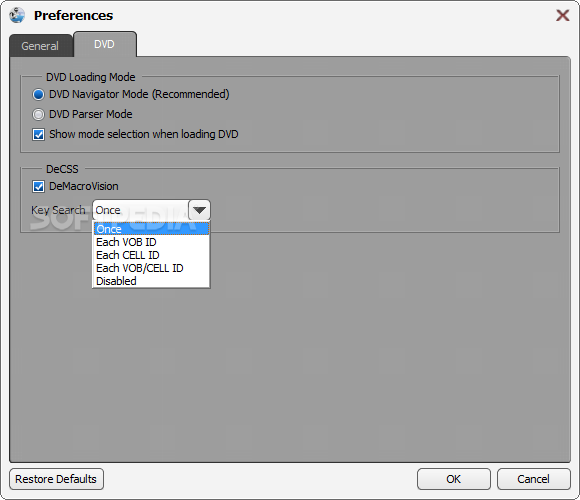Choose Each VOB ID option

point(151,242)
